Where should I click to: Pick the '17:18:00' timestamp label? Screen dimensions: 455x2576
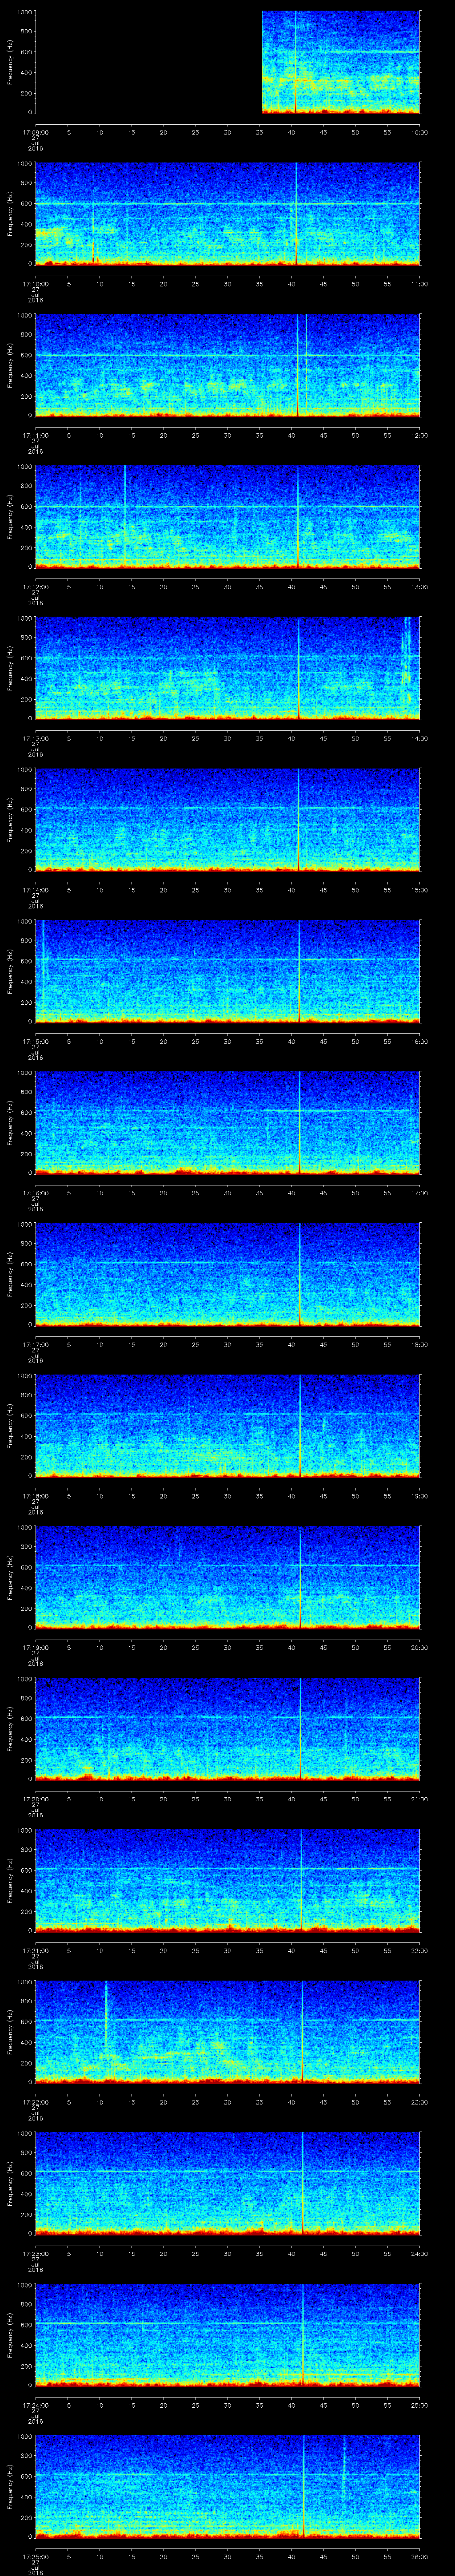point(35,1495)
